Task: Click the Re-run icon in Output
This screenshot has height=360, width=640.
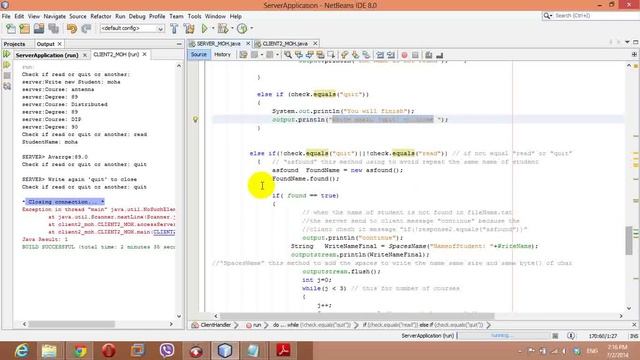Action: 7,54
